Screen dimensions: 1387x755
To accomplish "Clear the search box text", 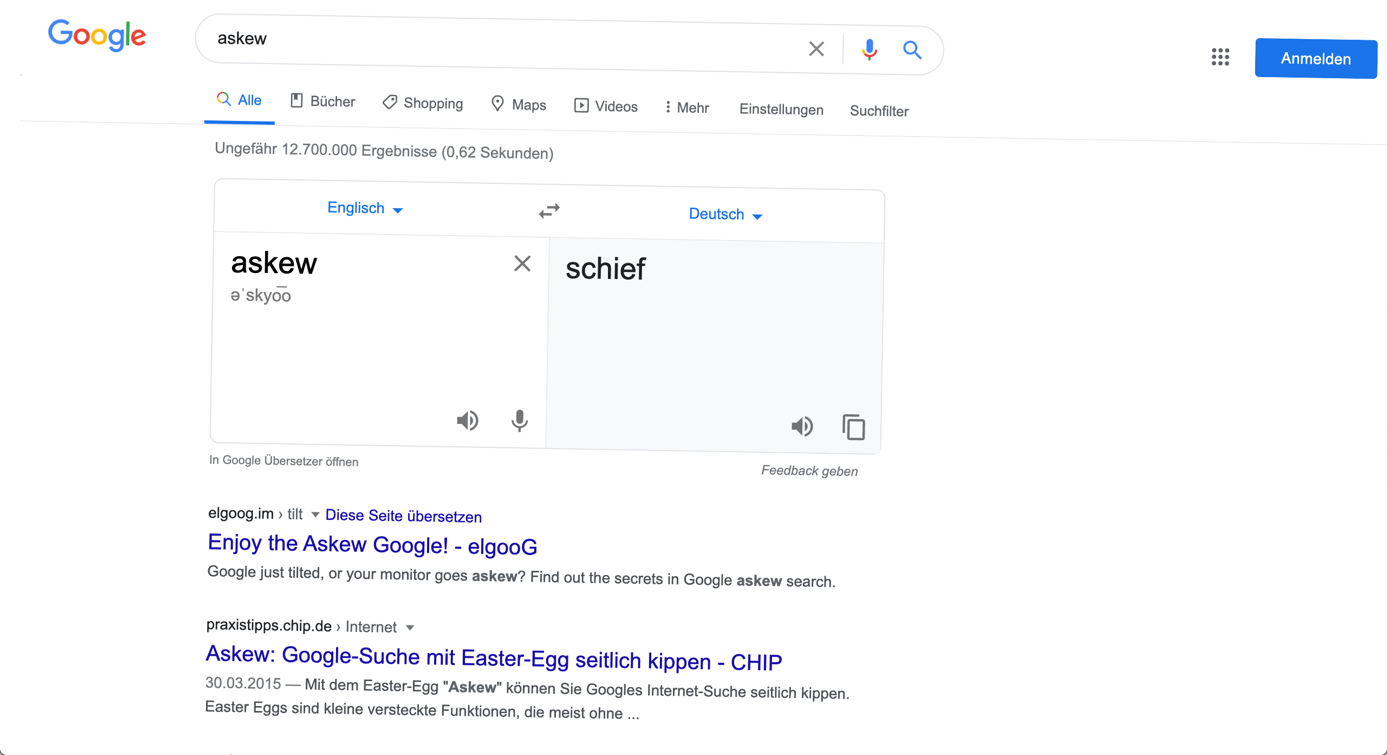I will (816, 48).
